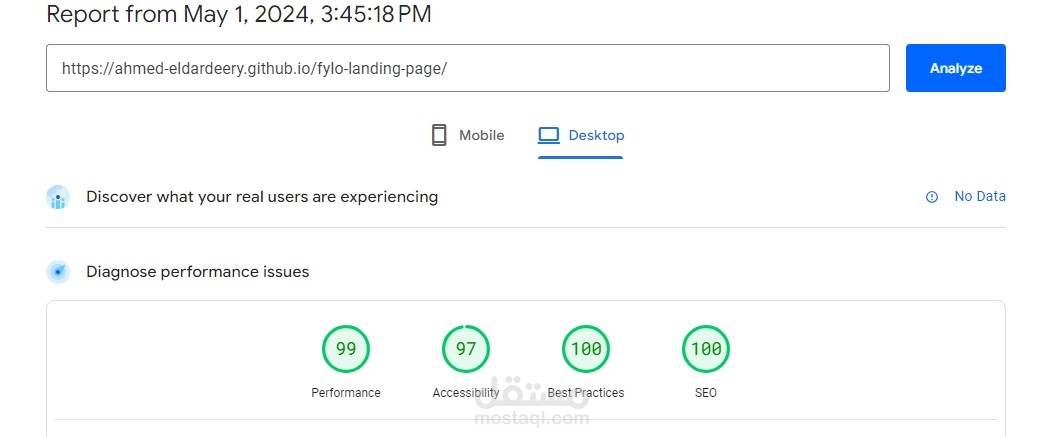Focus the URL input field
Viewport: 1064px width, 437px height.
click(x=467, y=68)
